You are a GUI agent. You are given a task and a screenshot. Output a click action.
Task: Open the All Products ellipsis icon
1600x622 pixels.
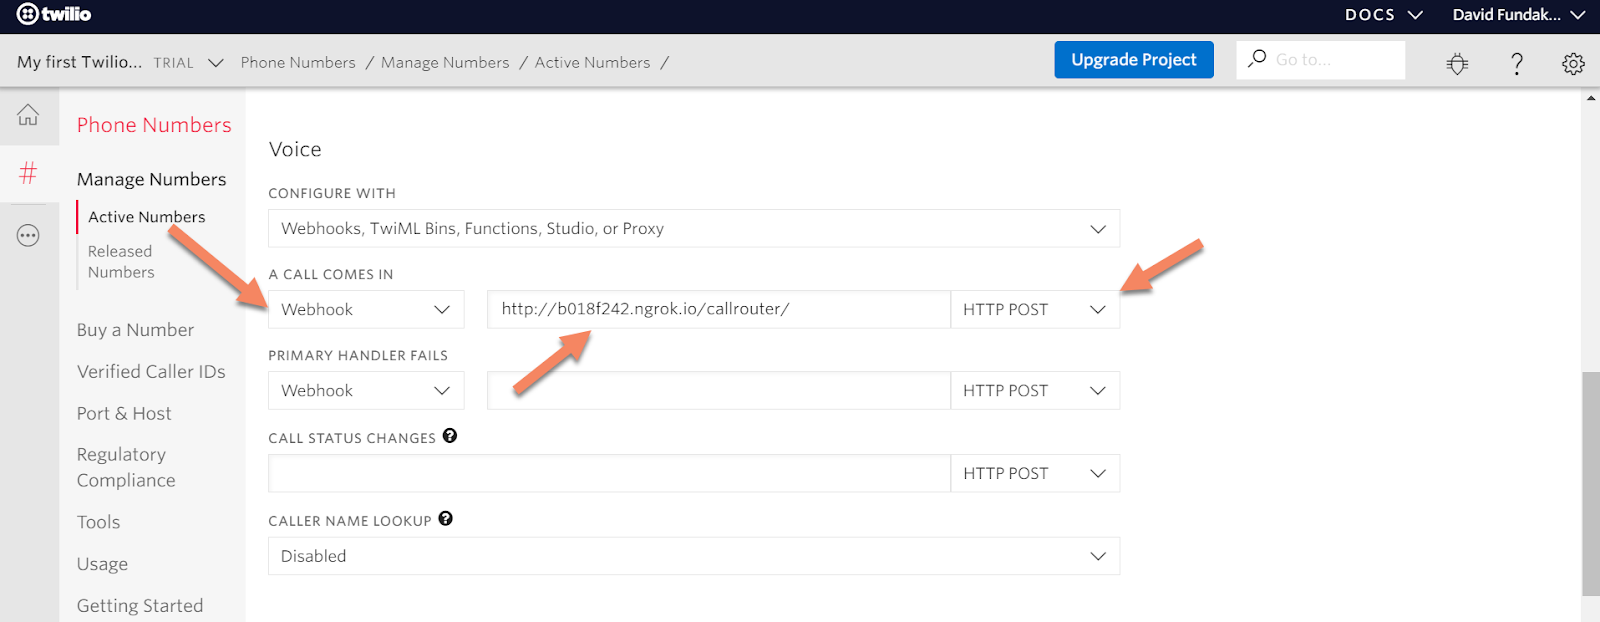click(x=28, y=236)
